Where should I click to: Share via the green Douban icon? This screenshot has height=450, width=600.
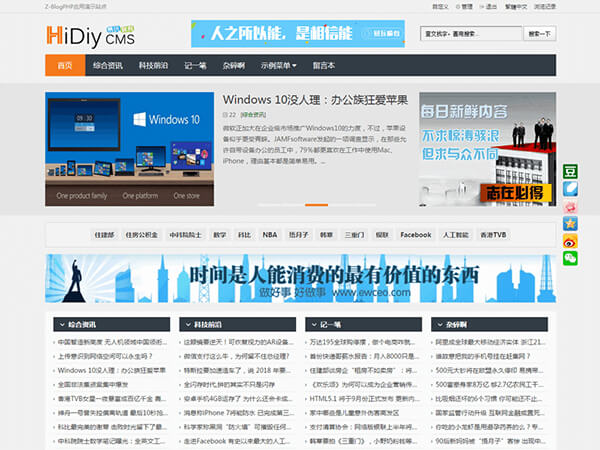tap(570, 171)
